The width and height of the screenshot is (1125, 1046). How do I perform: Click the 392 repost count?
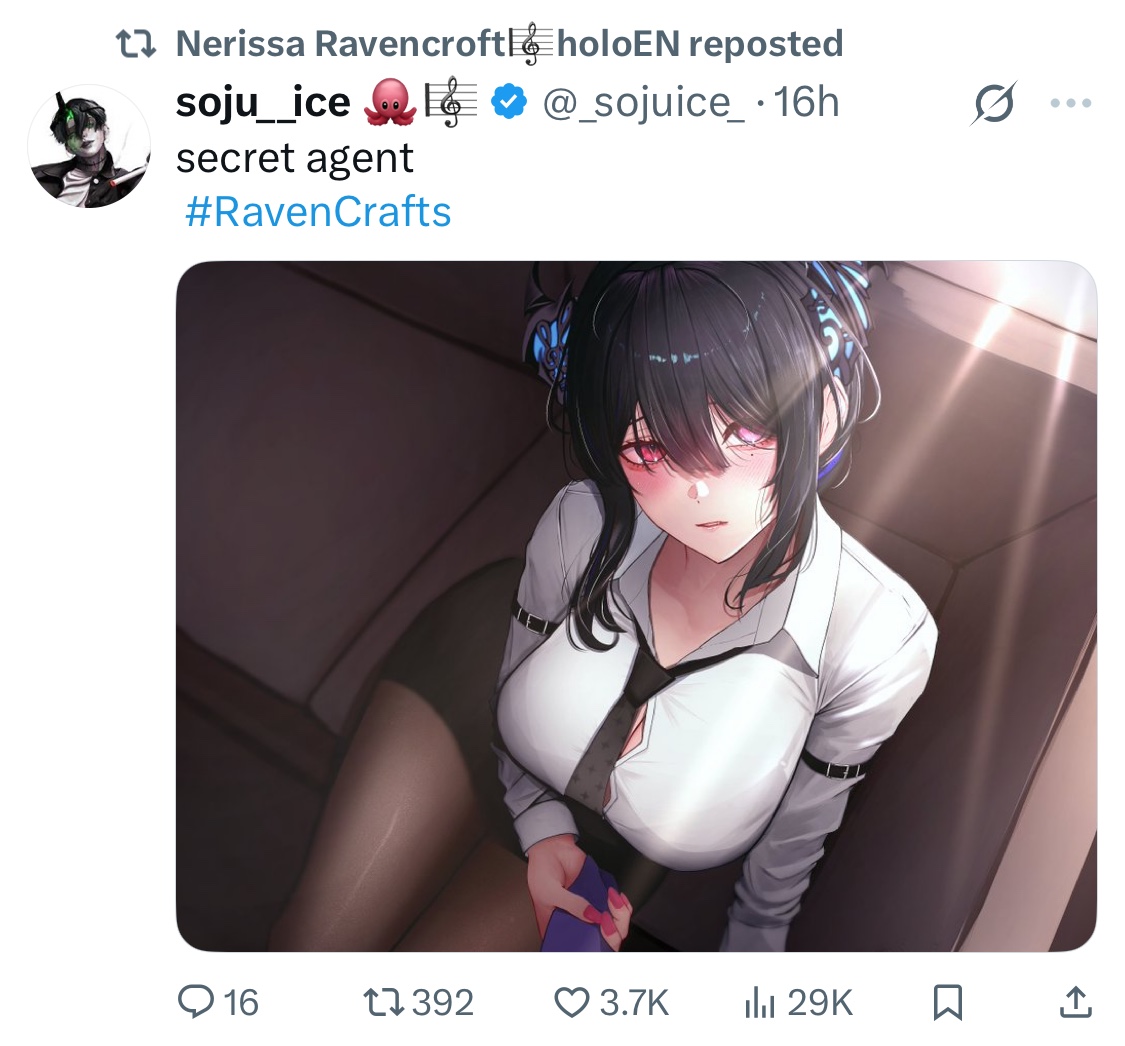[443, 1002]
